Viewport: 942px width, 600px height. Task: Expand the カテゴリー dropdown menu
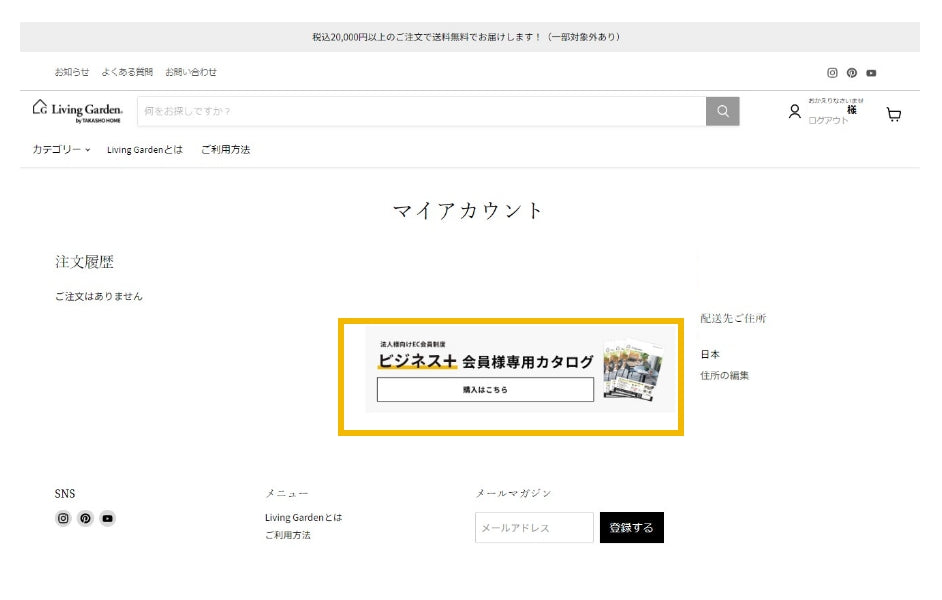[61, 150]
